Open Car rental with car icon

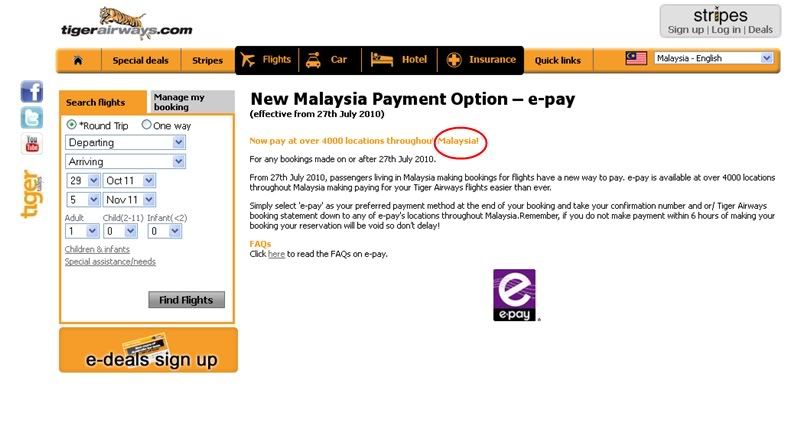(327, 60)
